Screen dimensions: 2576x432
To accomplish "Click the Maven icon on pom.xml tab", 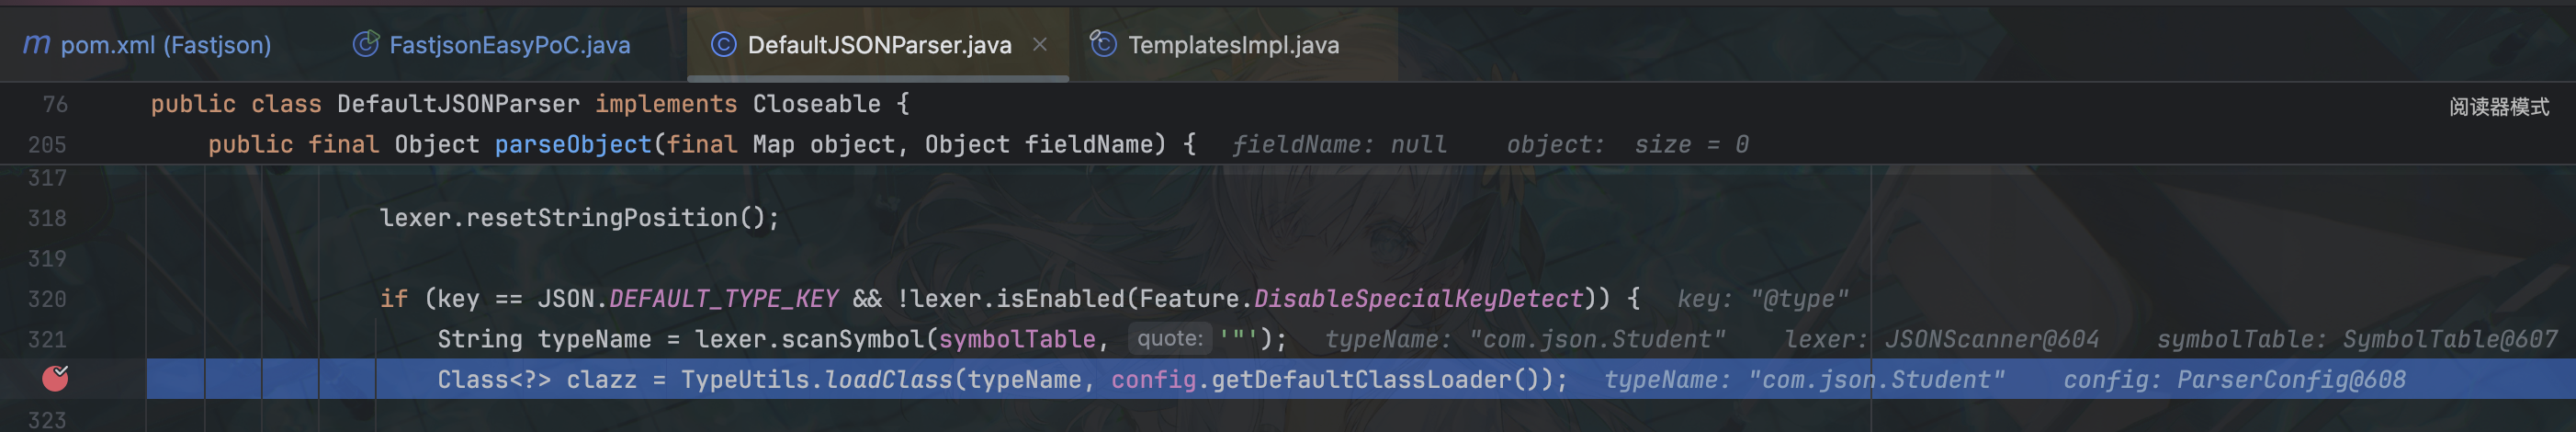I will (x=36, y=45).
